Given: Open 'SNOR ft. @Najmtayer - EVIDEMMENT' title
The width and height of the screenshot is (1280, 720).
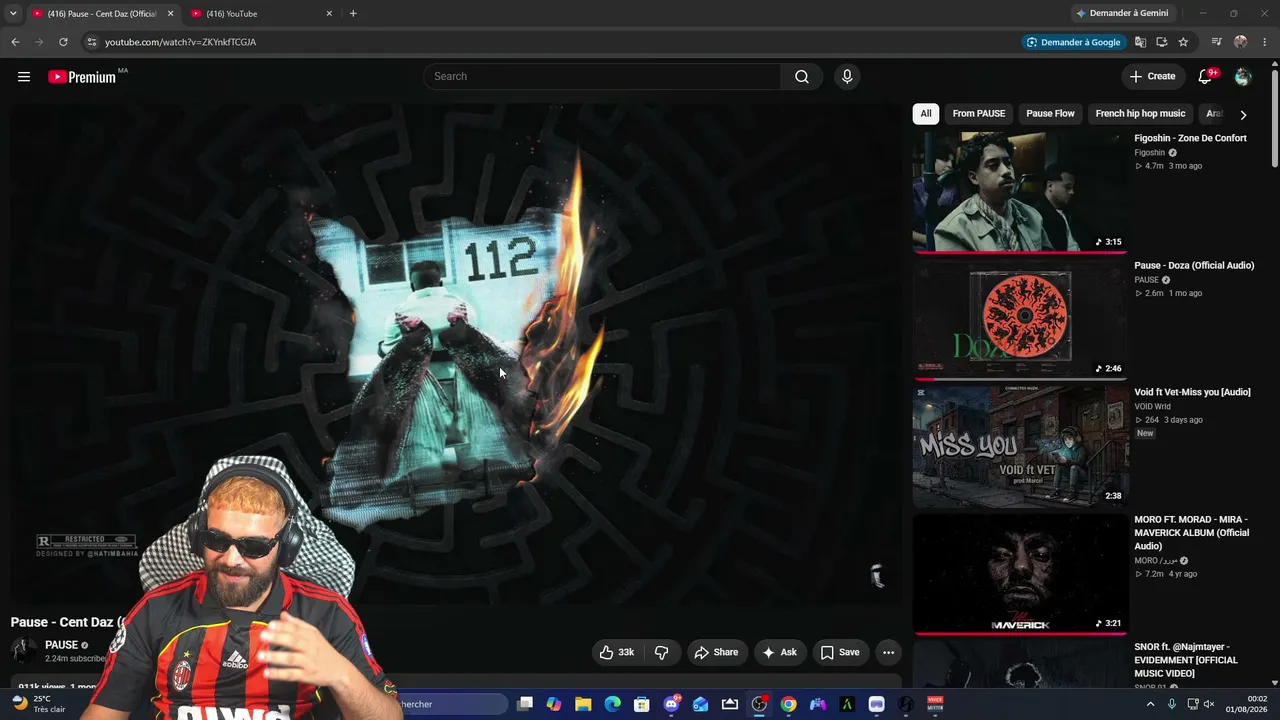Looking at the screenshot, I should click(x=1186, y=660).
